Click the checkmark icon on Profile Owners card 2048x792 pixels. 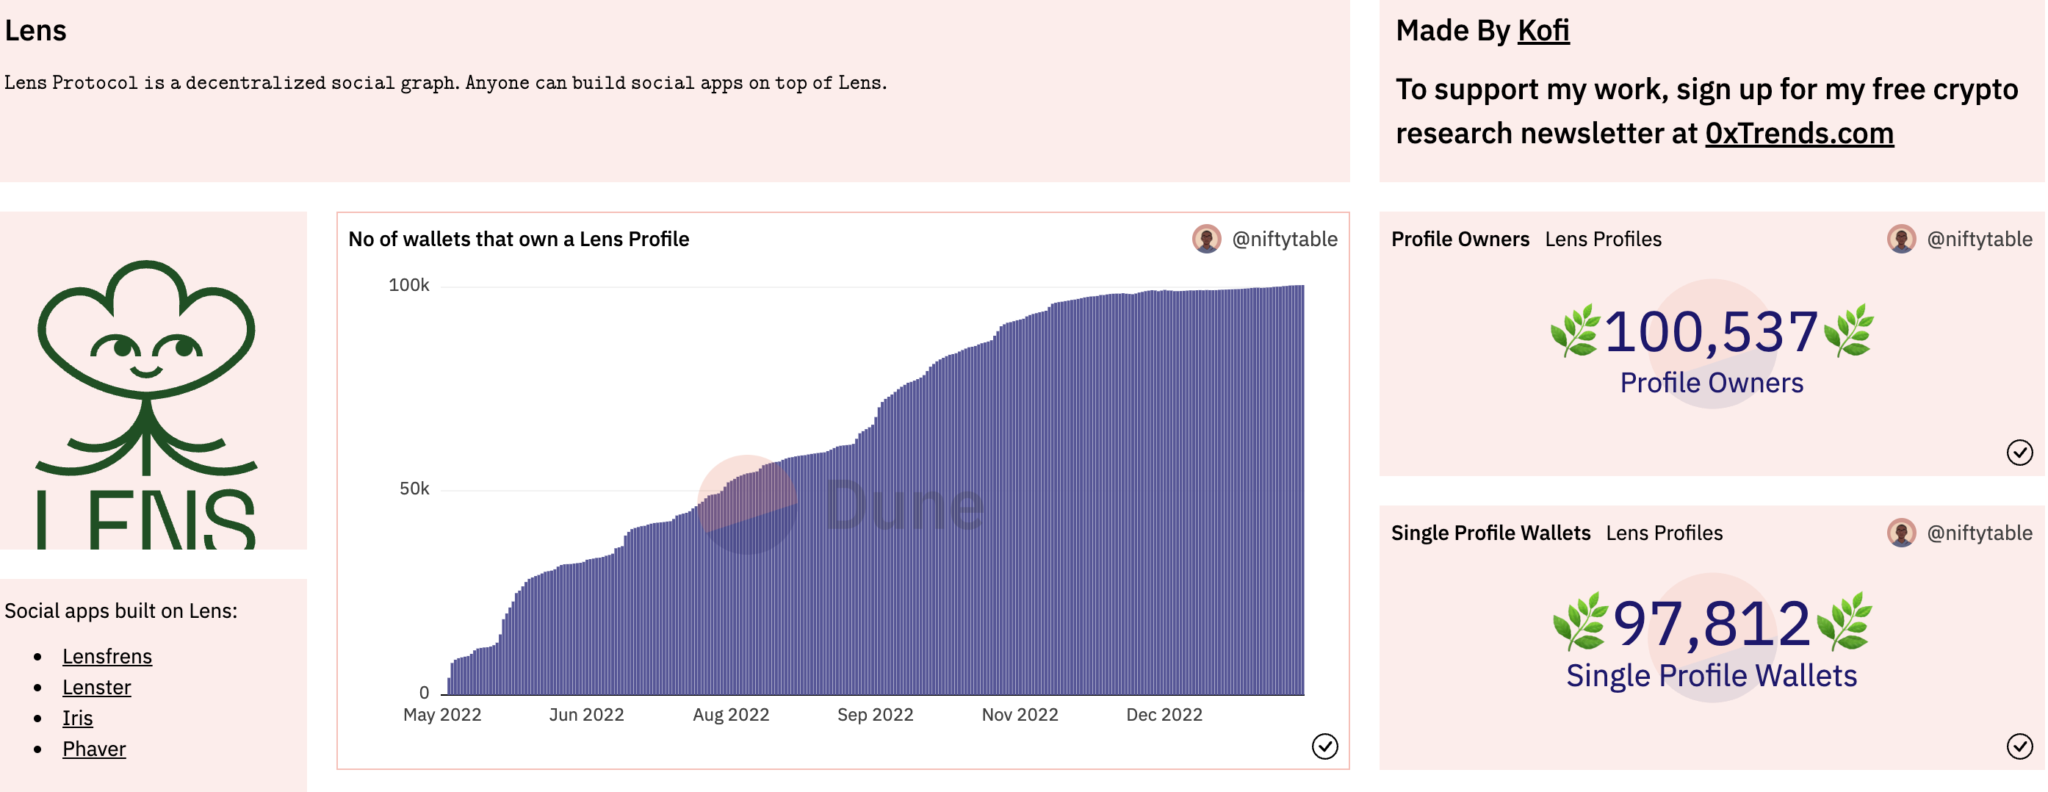pyautogui.click(x=2019, y=453)
